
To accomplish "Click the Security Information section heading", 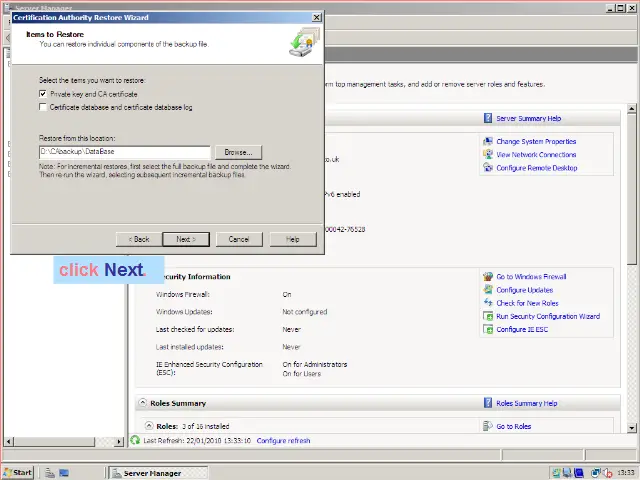I will point(197,277).
